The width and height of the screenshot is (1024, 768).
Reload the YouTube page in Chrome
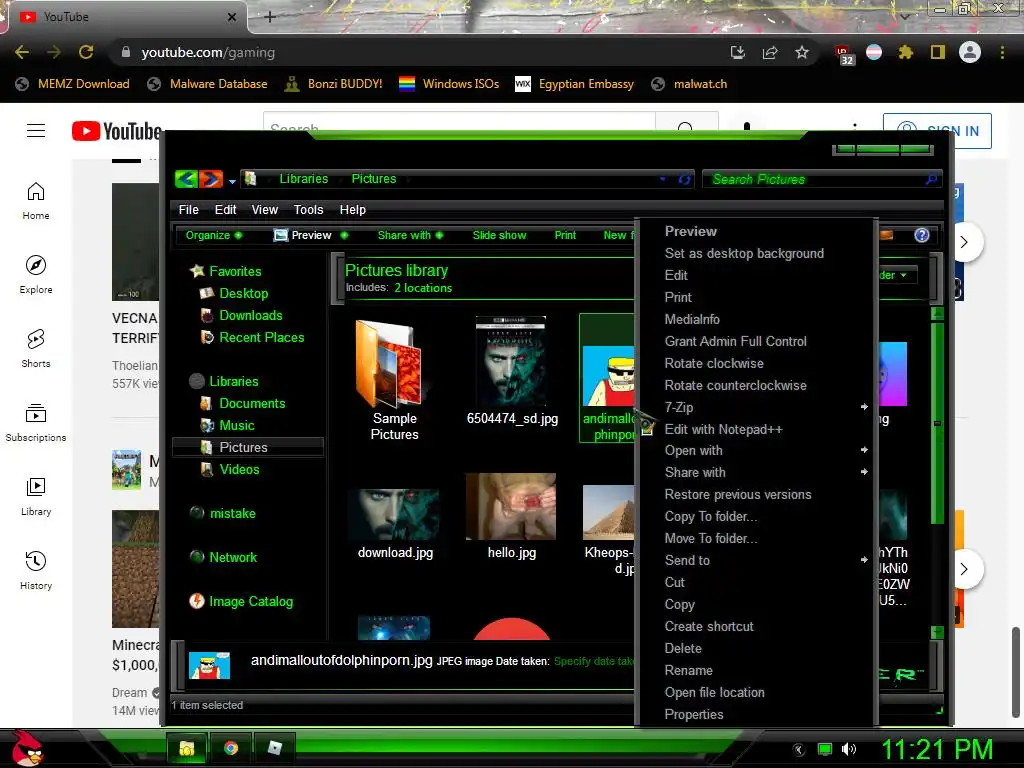(86, 52)
